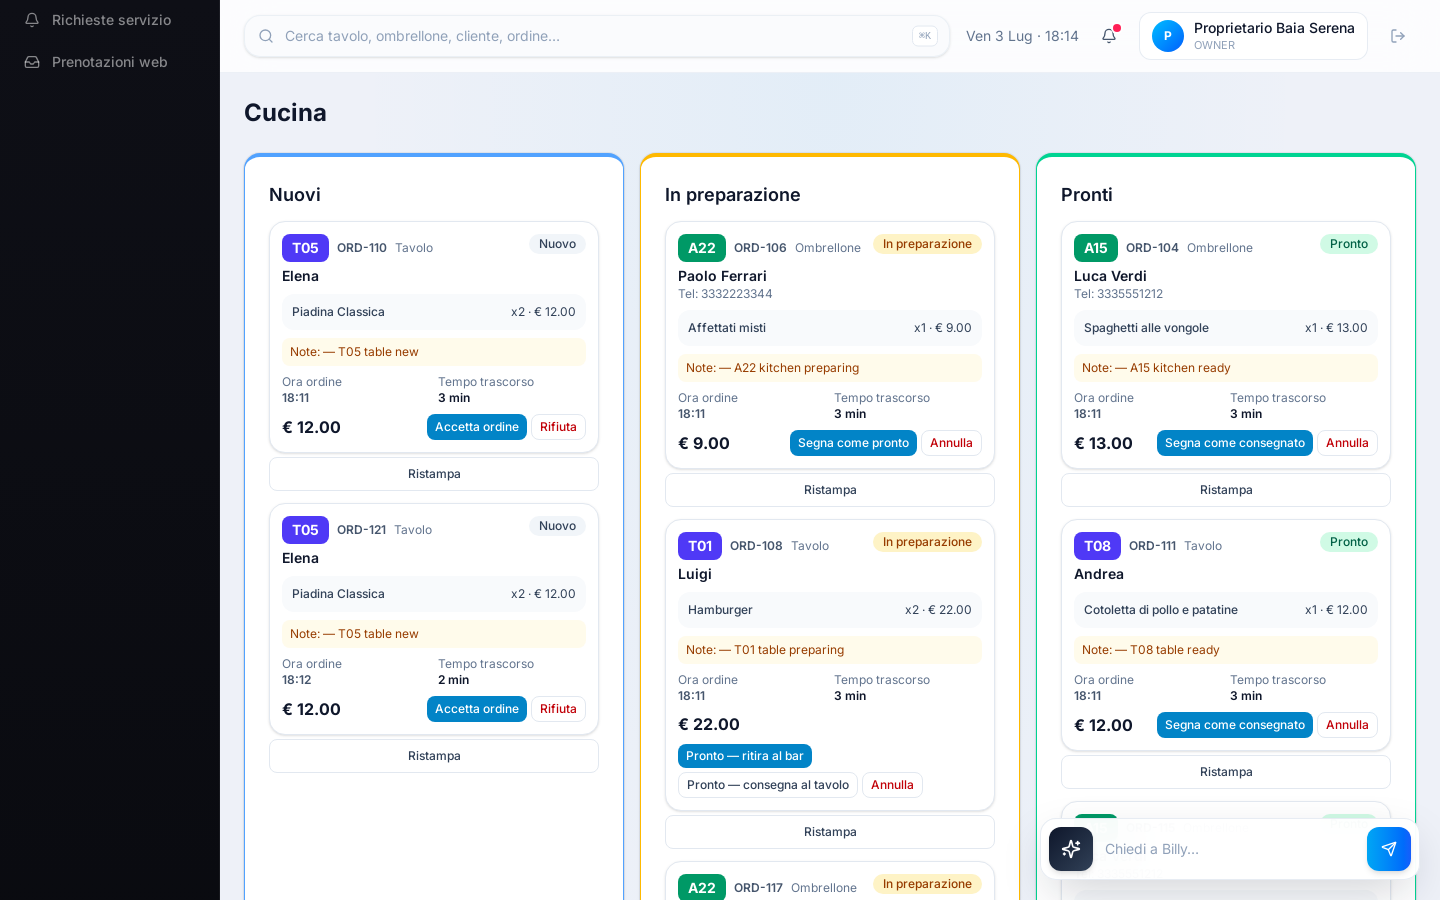The image size is (1440, 900).
Task: Click the Spaghetti alle vongole item row
Action: (x=1226, y=328)
